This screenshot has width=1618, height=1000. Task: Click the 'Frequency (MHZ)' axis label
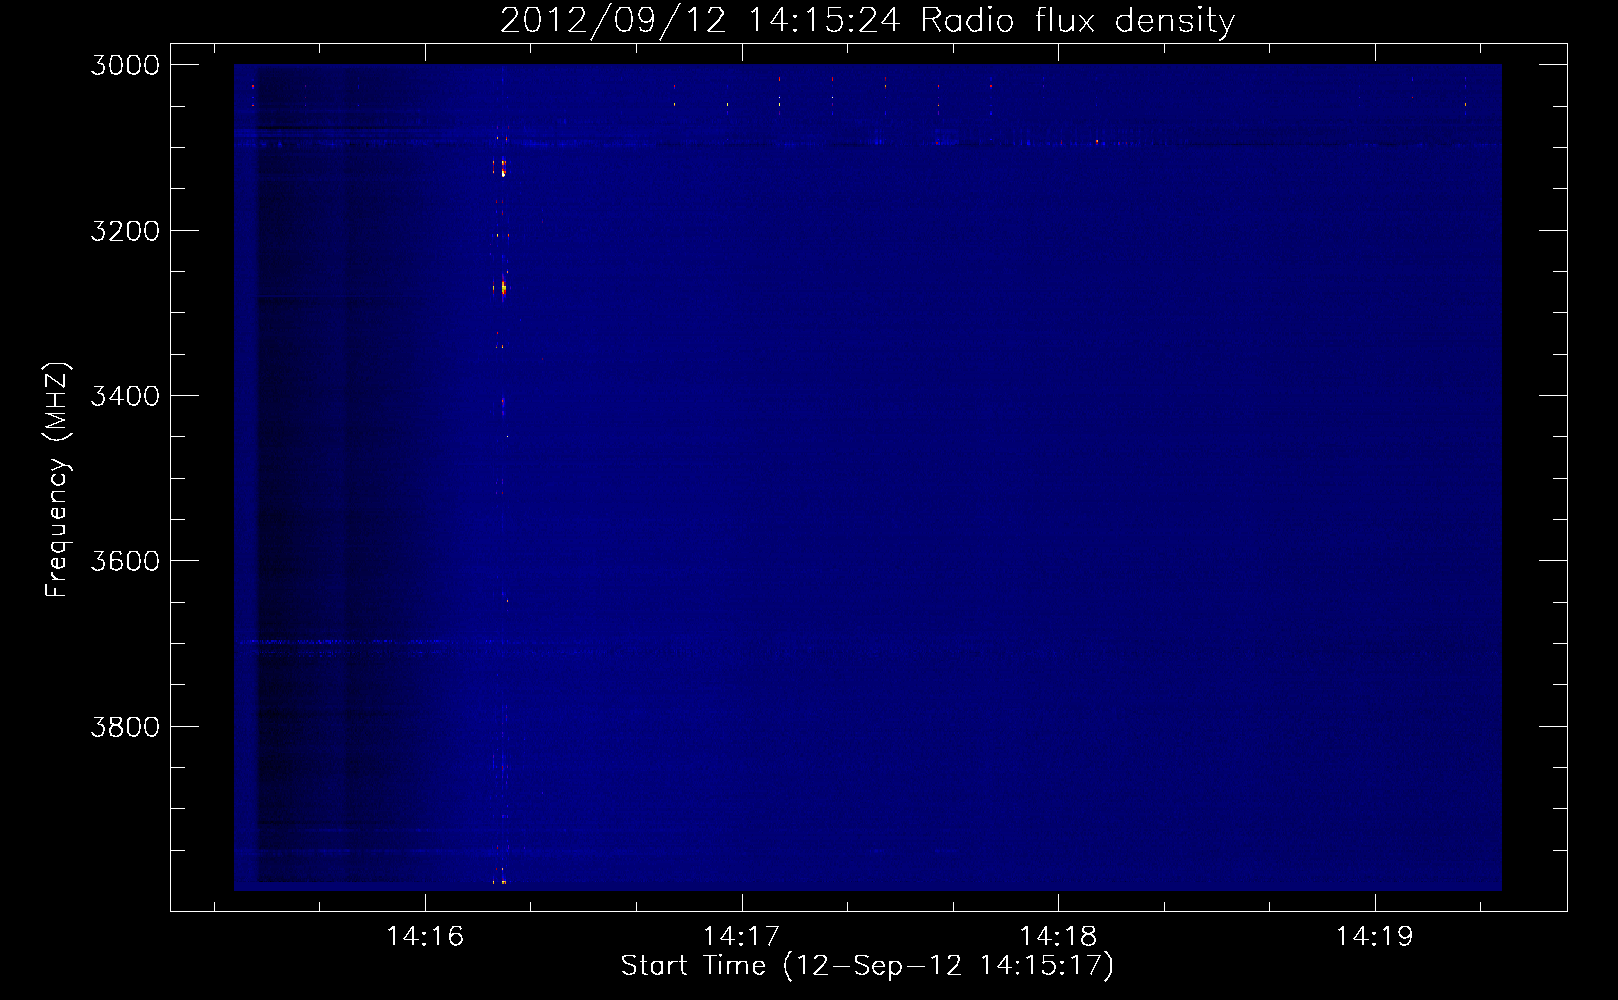[x=59, y=480]
